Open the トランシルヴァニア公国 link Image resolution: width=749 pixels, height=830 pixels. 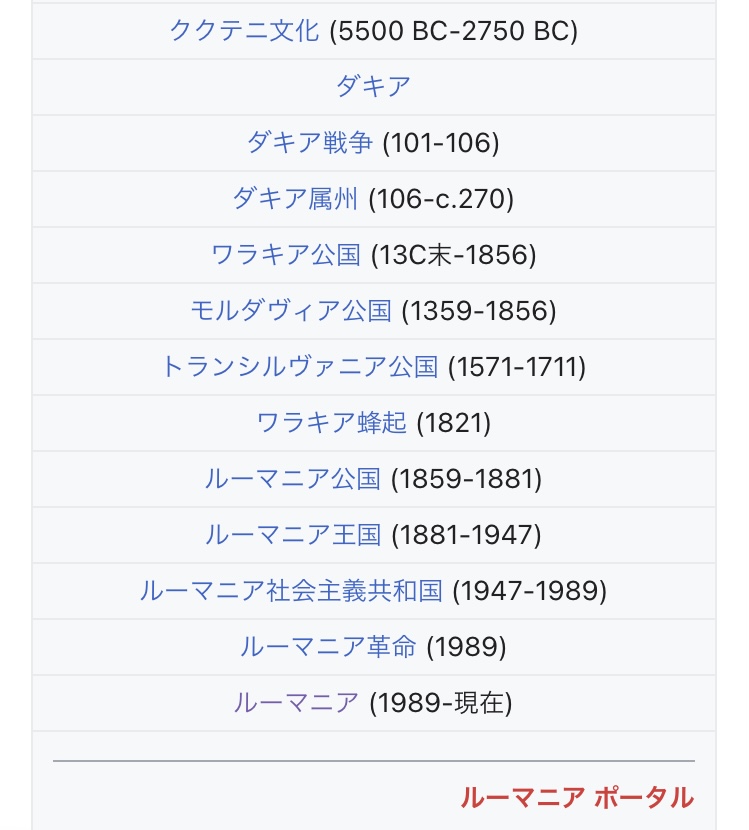click(299, 367)
